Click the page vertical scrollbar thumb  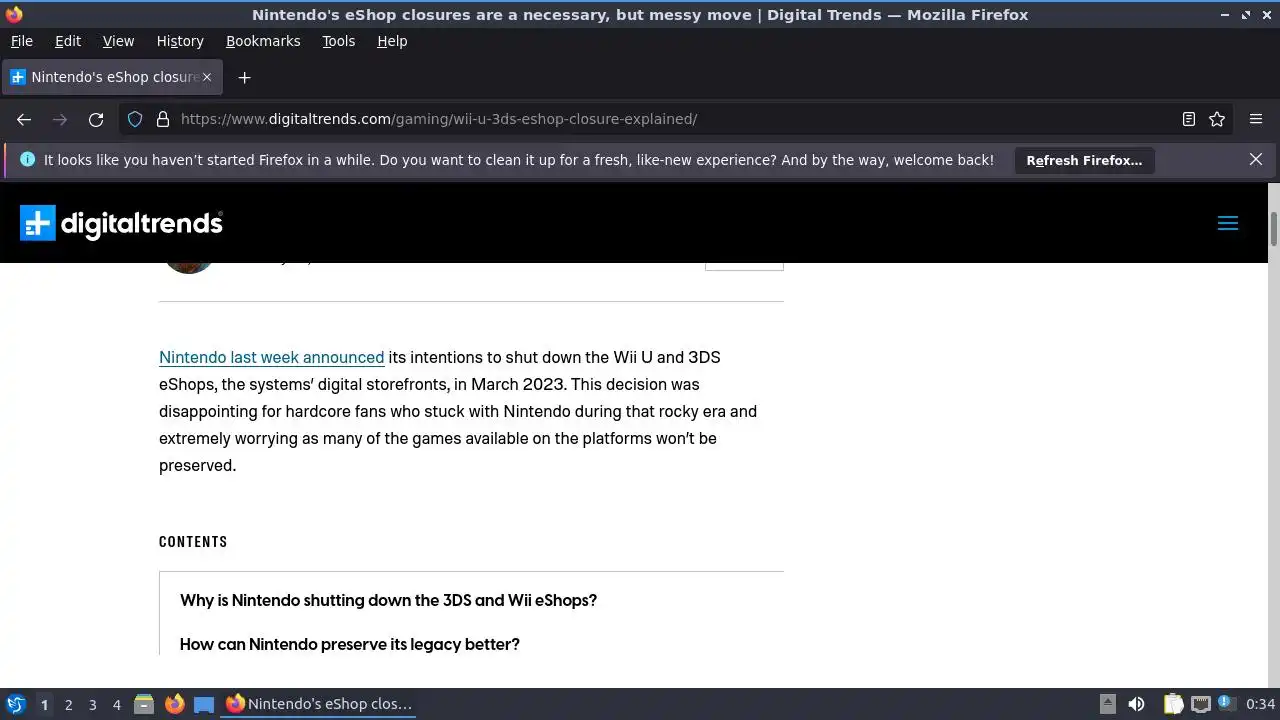pos(1274,229)
